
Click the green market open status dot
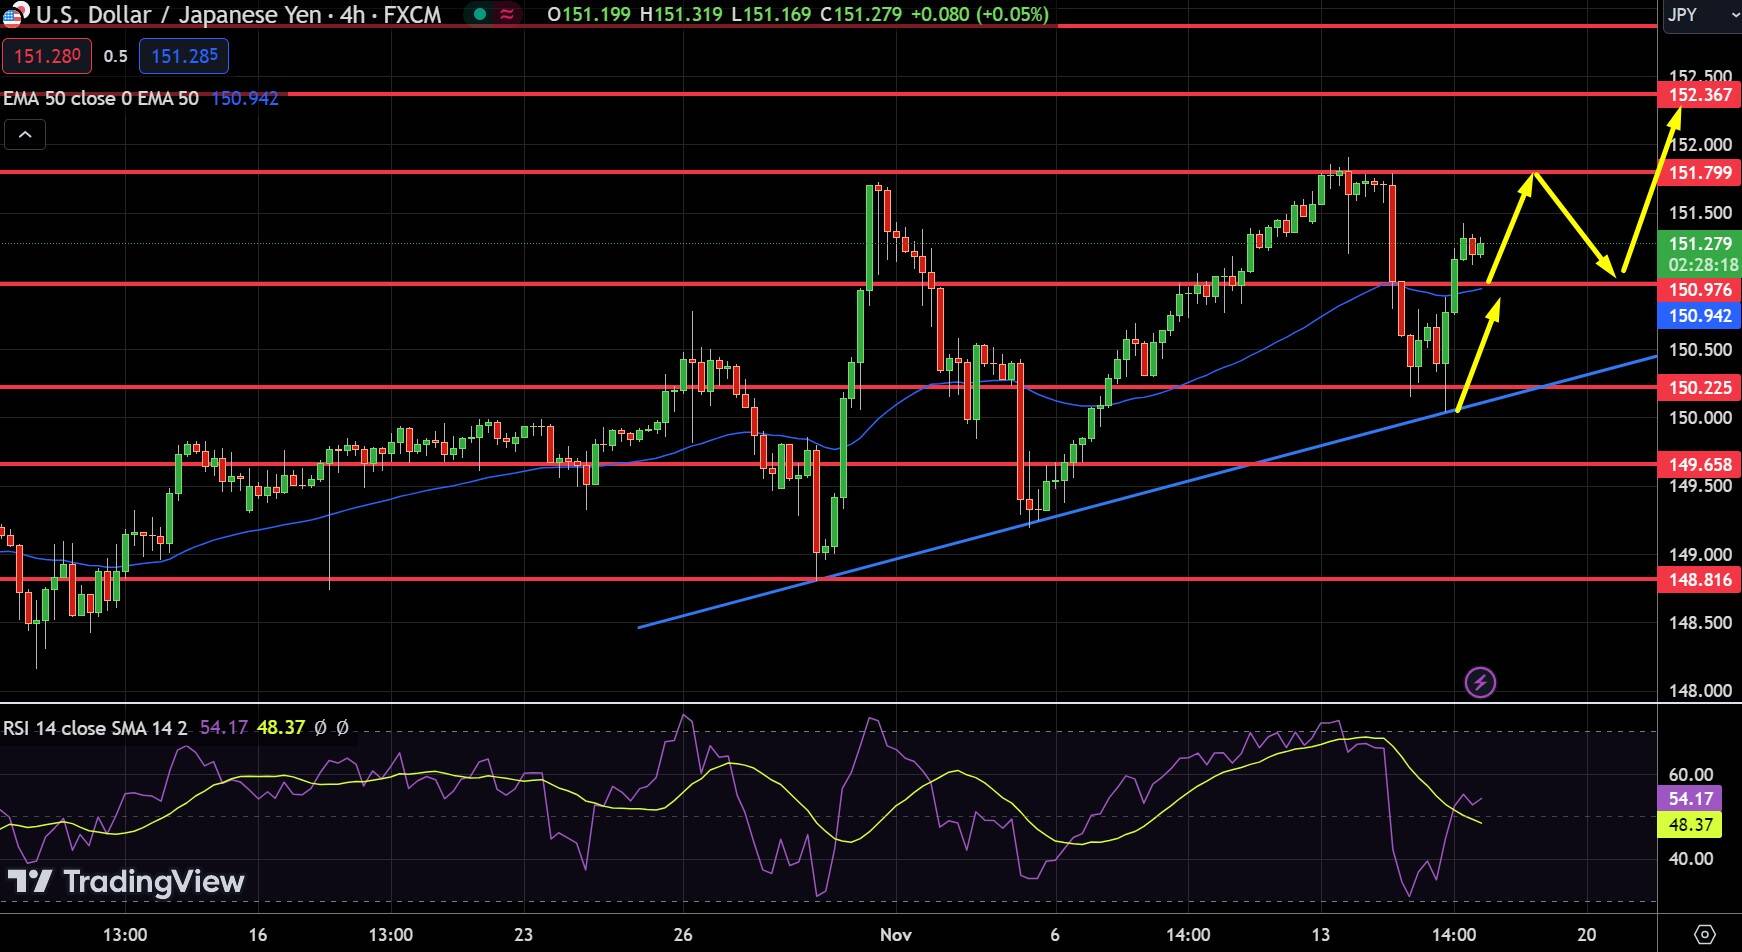[x=481, y=14]
